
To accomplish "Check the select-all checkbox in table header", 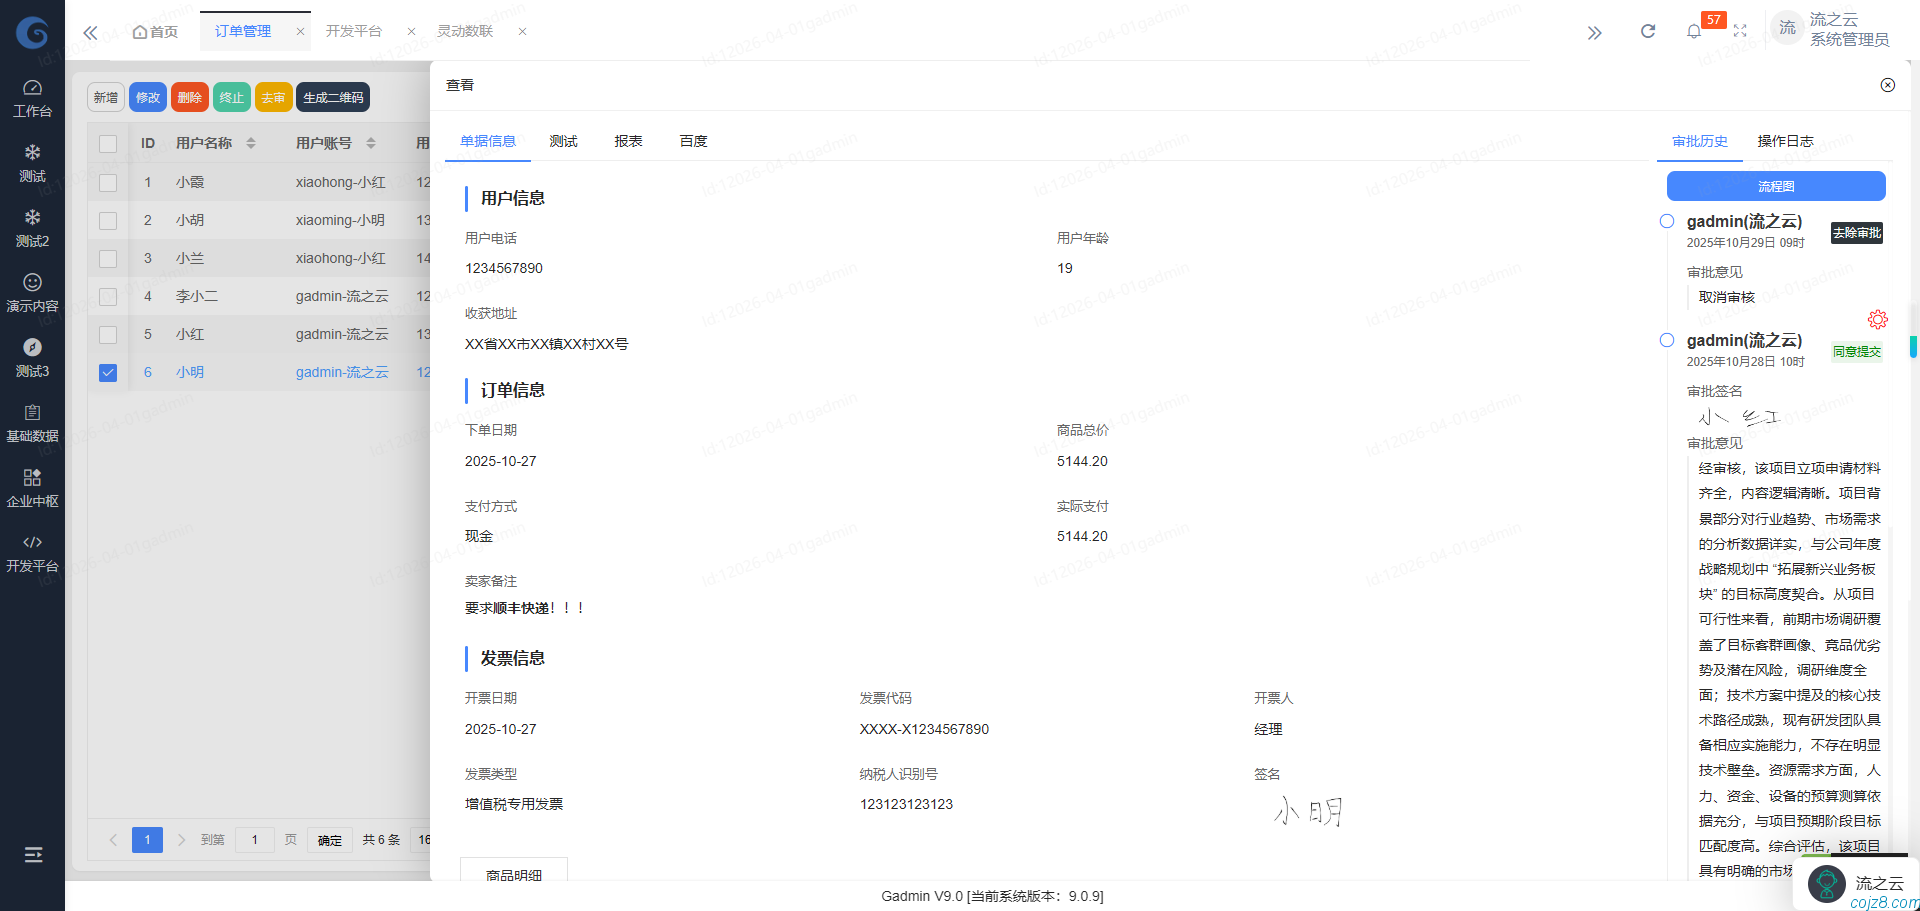I will (108, 142).
